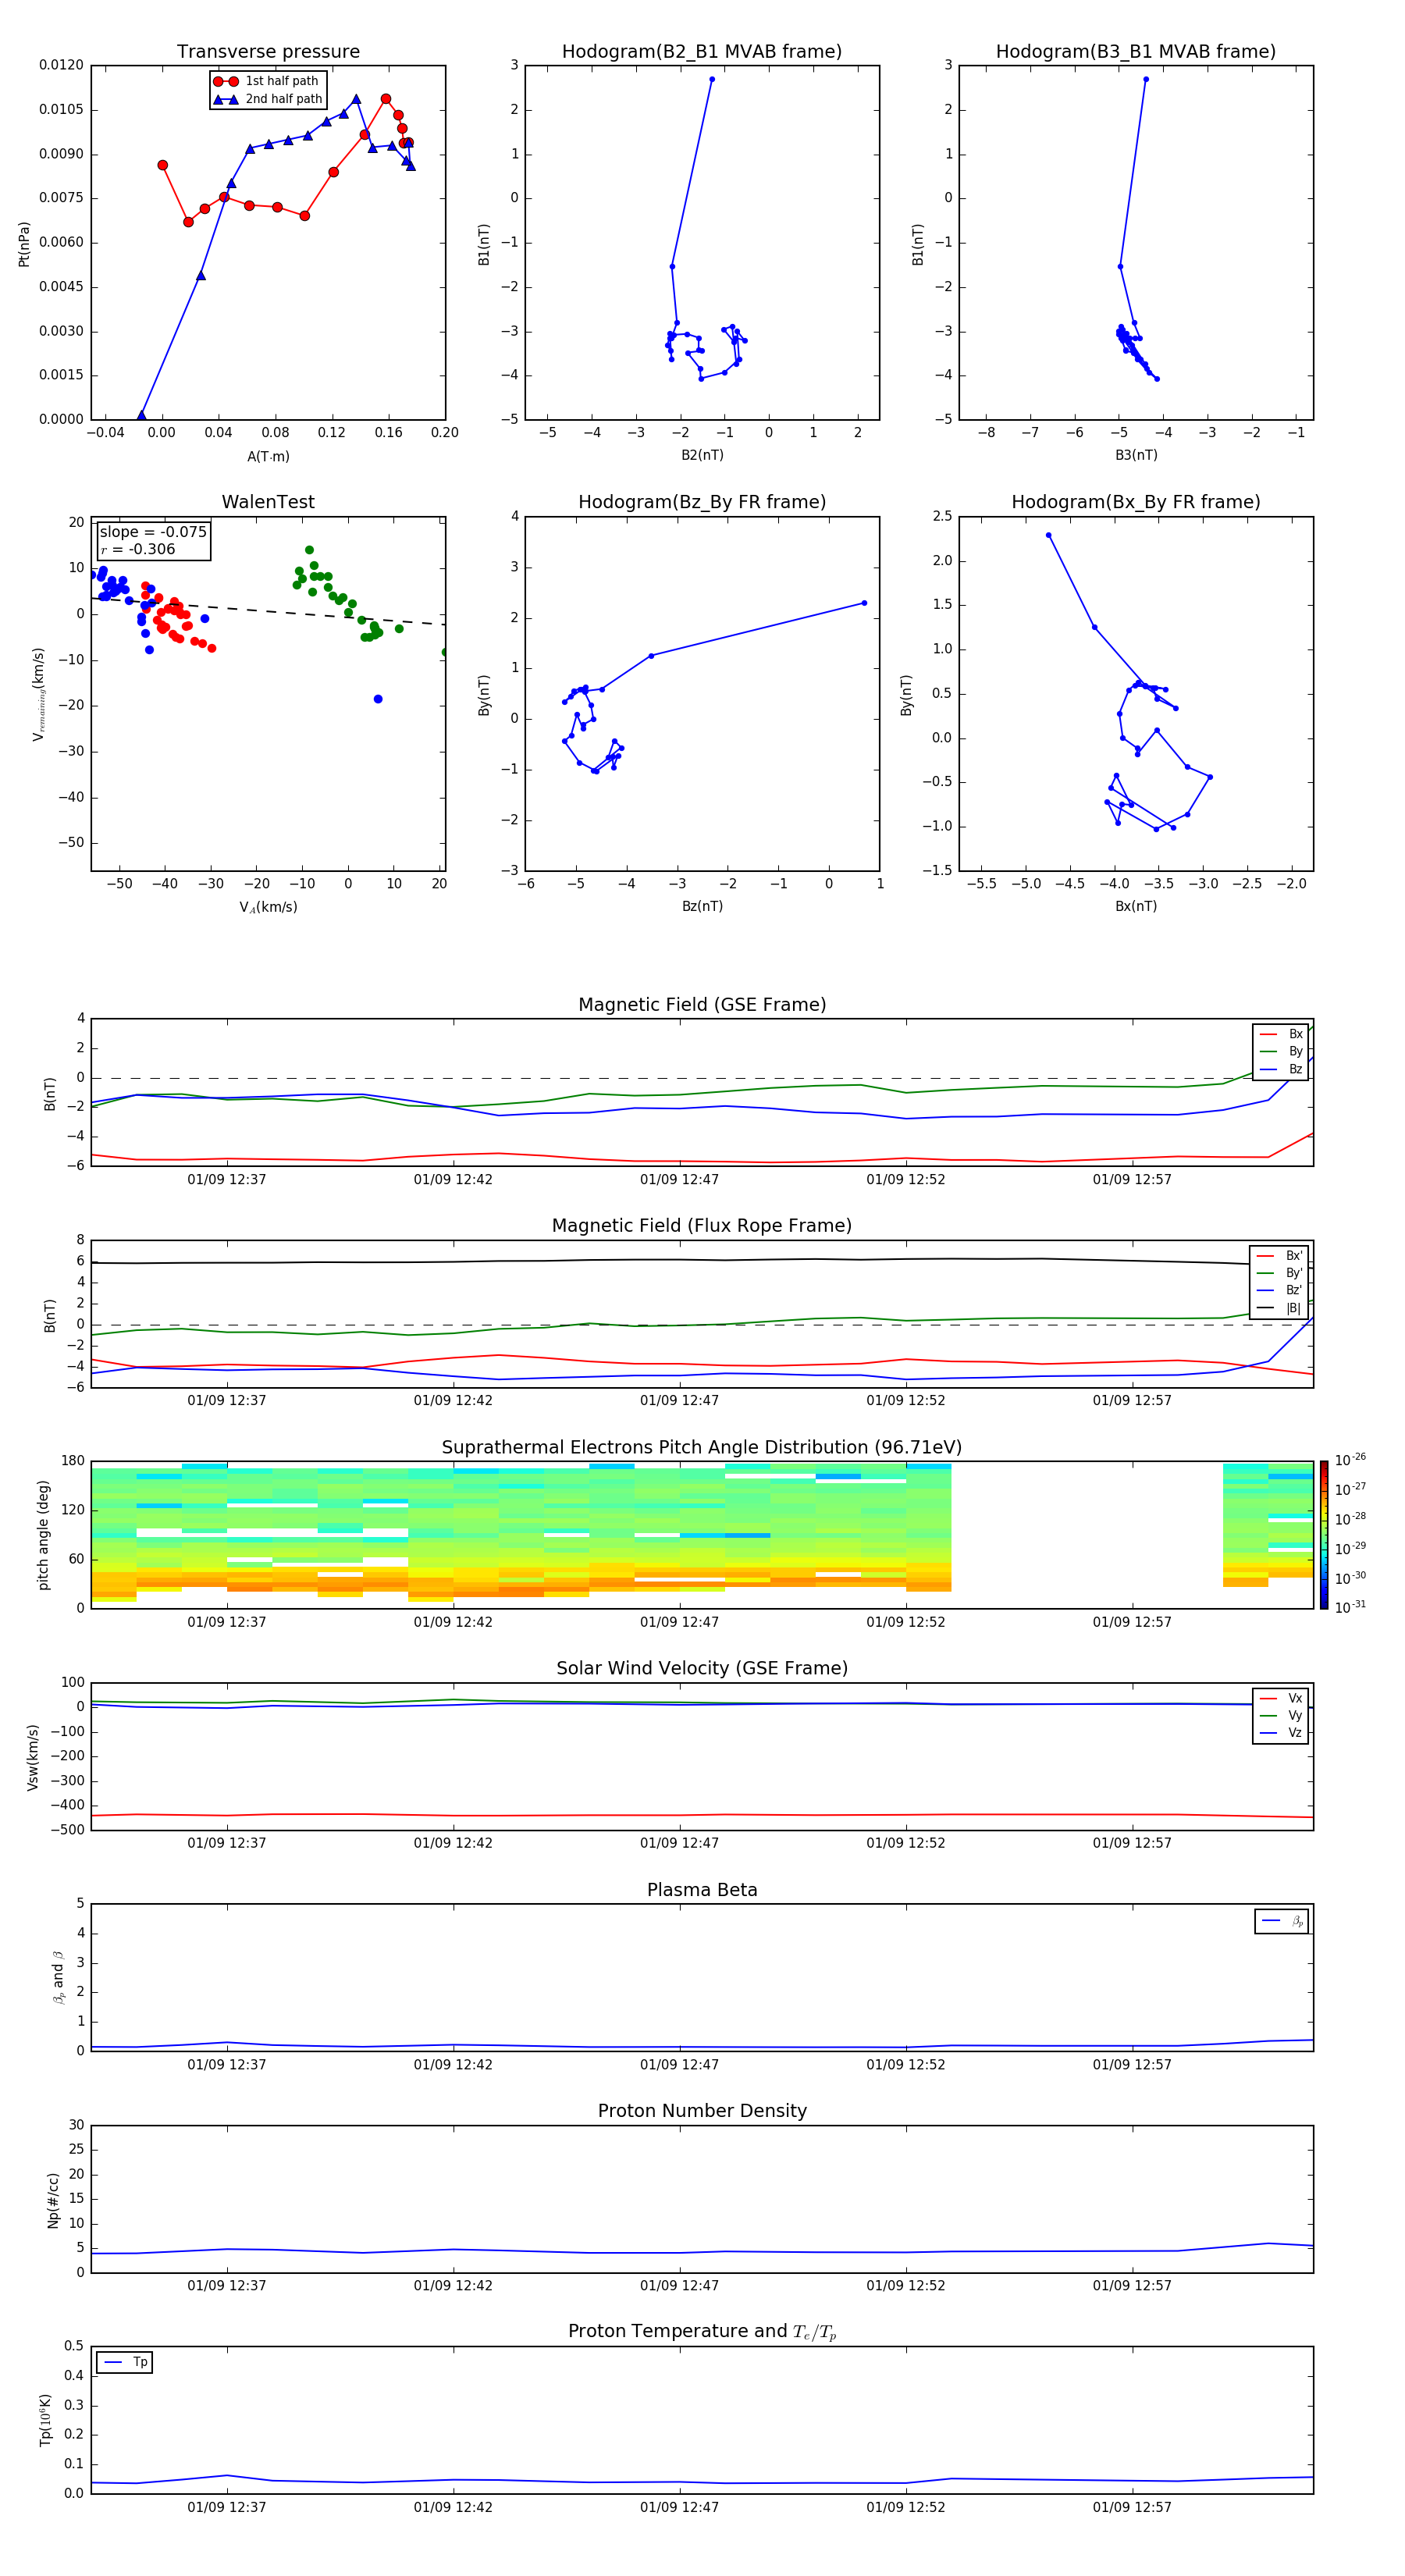Image resolution: width=1405 pixels, height=2576 pixels.
Task: Click the 'Hodogram(B3_B1 MVAB frame)' title
Action: (x=1136, y=52)
